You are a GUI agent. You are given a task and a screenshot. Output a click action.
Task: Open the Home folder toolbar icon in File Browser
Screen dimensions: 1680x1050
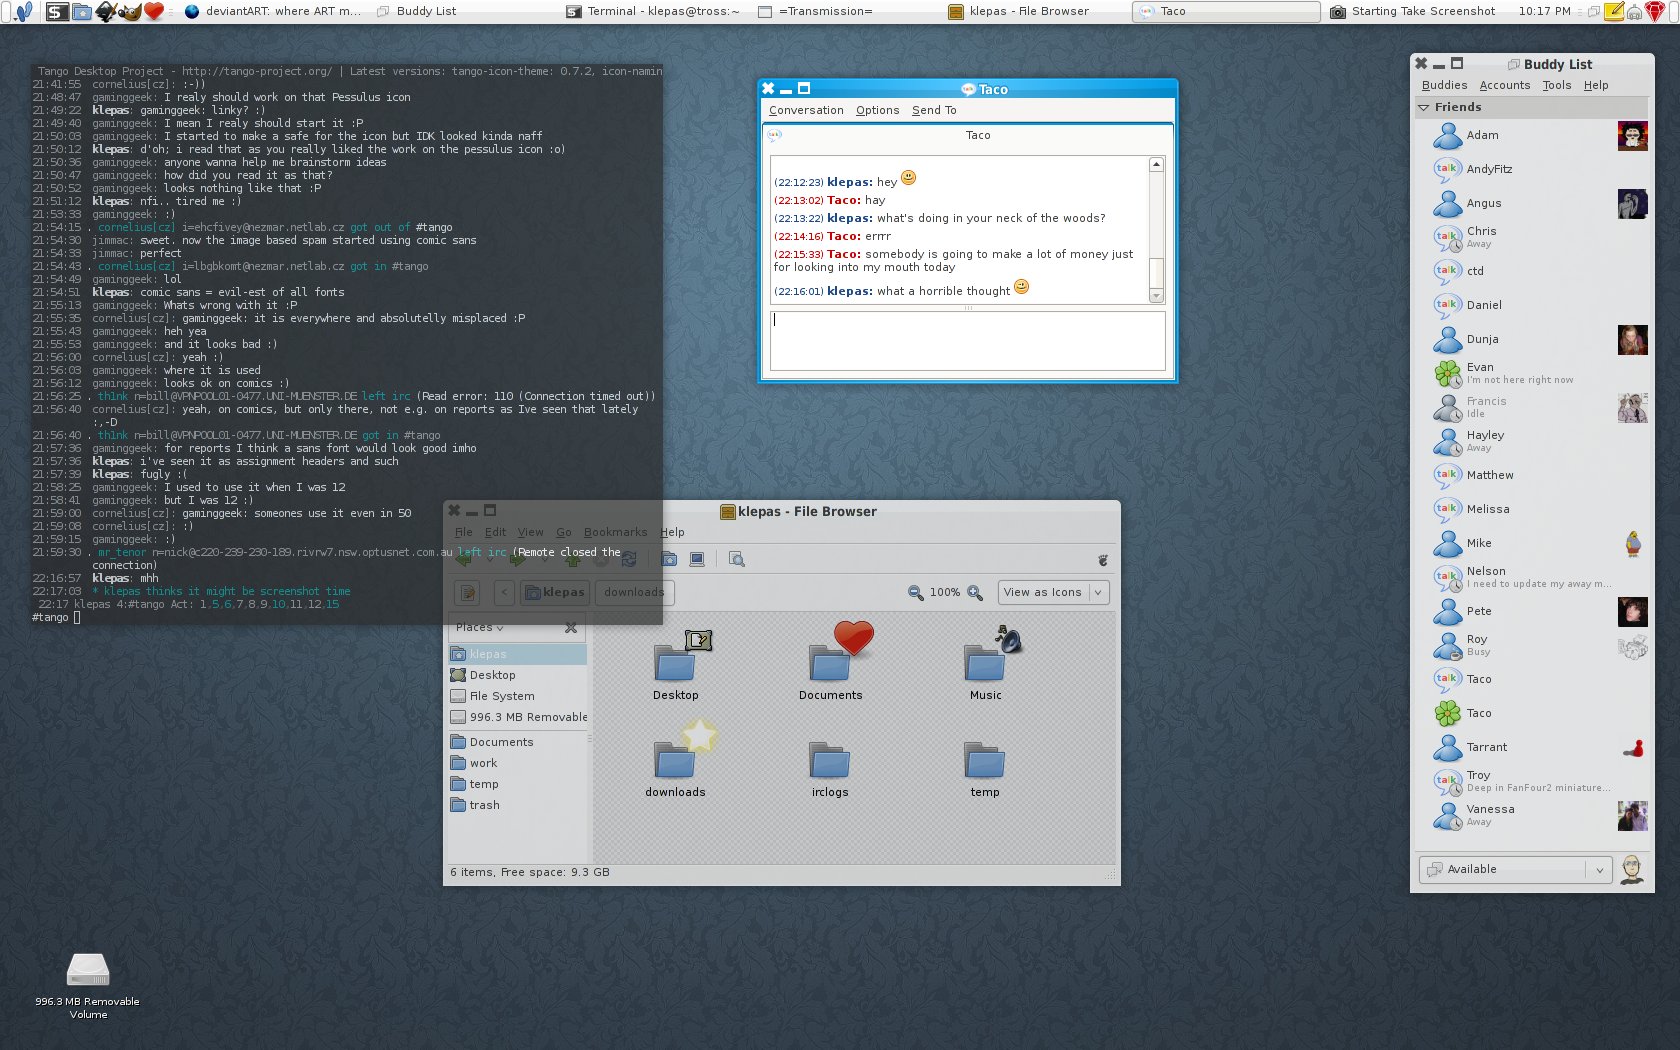(x=669, y=559)
